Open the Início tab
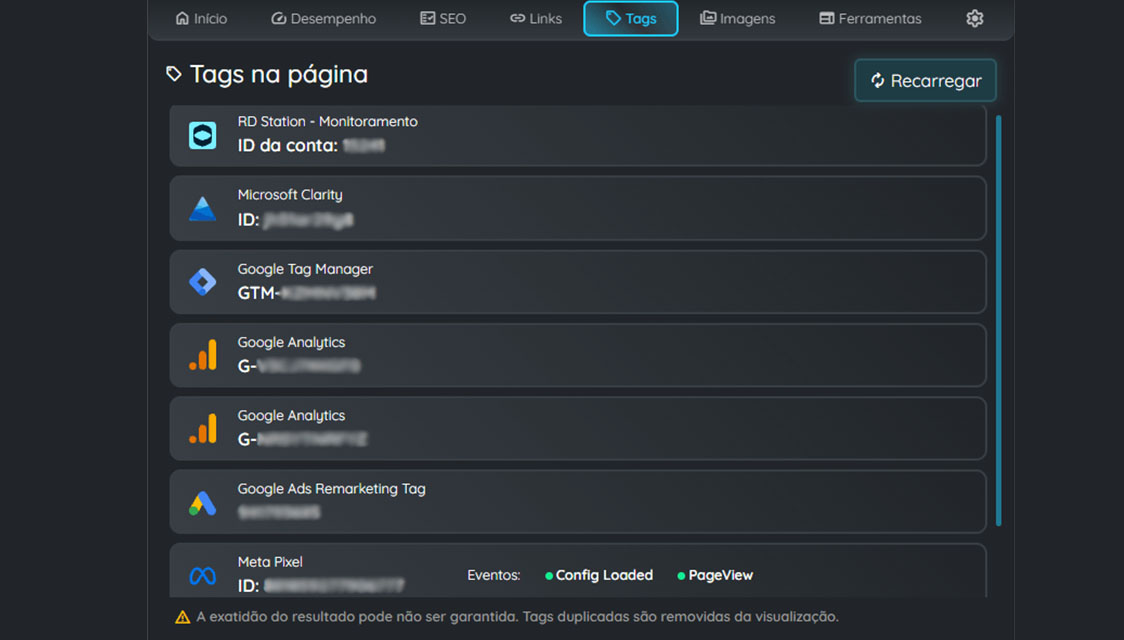The width and height of the screenshot is (1124, 640). click(x=201, y=19)
